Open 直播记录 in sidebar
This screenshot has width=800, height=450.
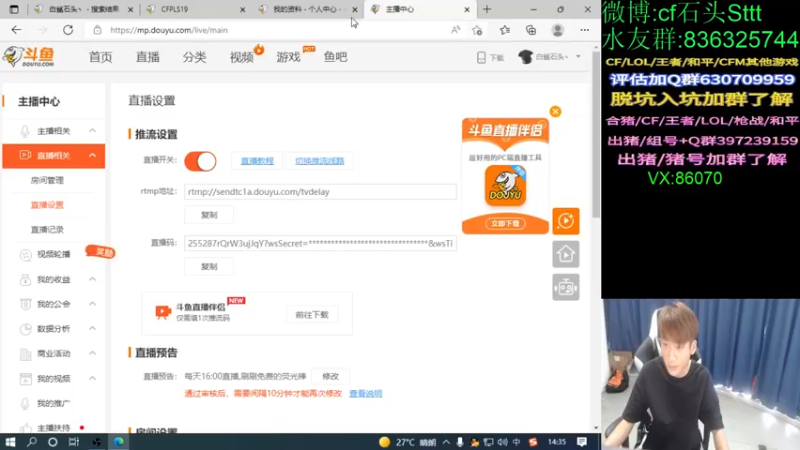47,230
